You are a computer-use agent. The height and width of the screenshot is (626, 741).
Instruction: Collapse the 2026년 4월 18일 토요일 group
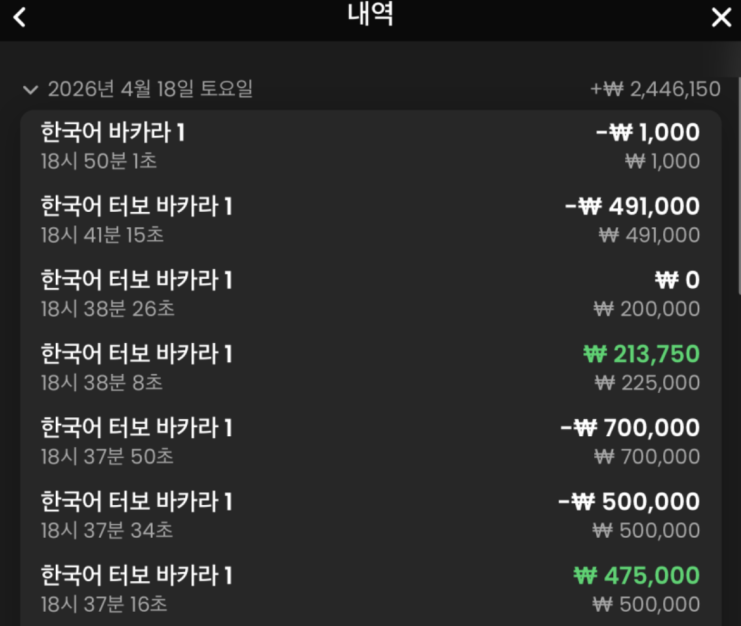(29, 90)
